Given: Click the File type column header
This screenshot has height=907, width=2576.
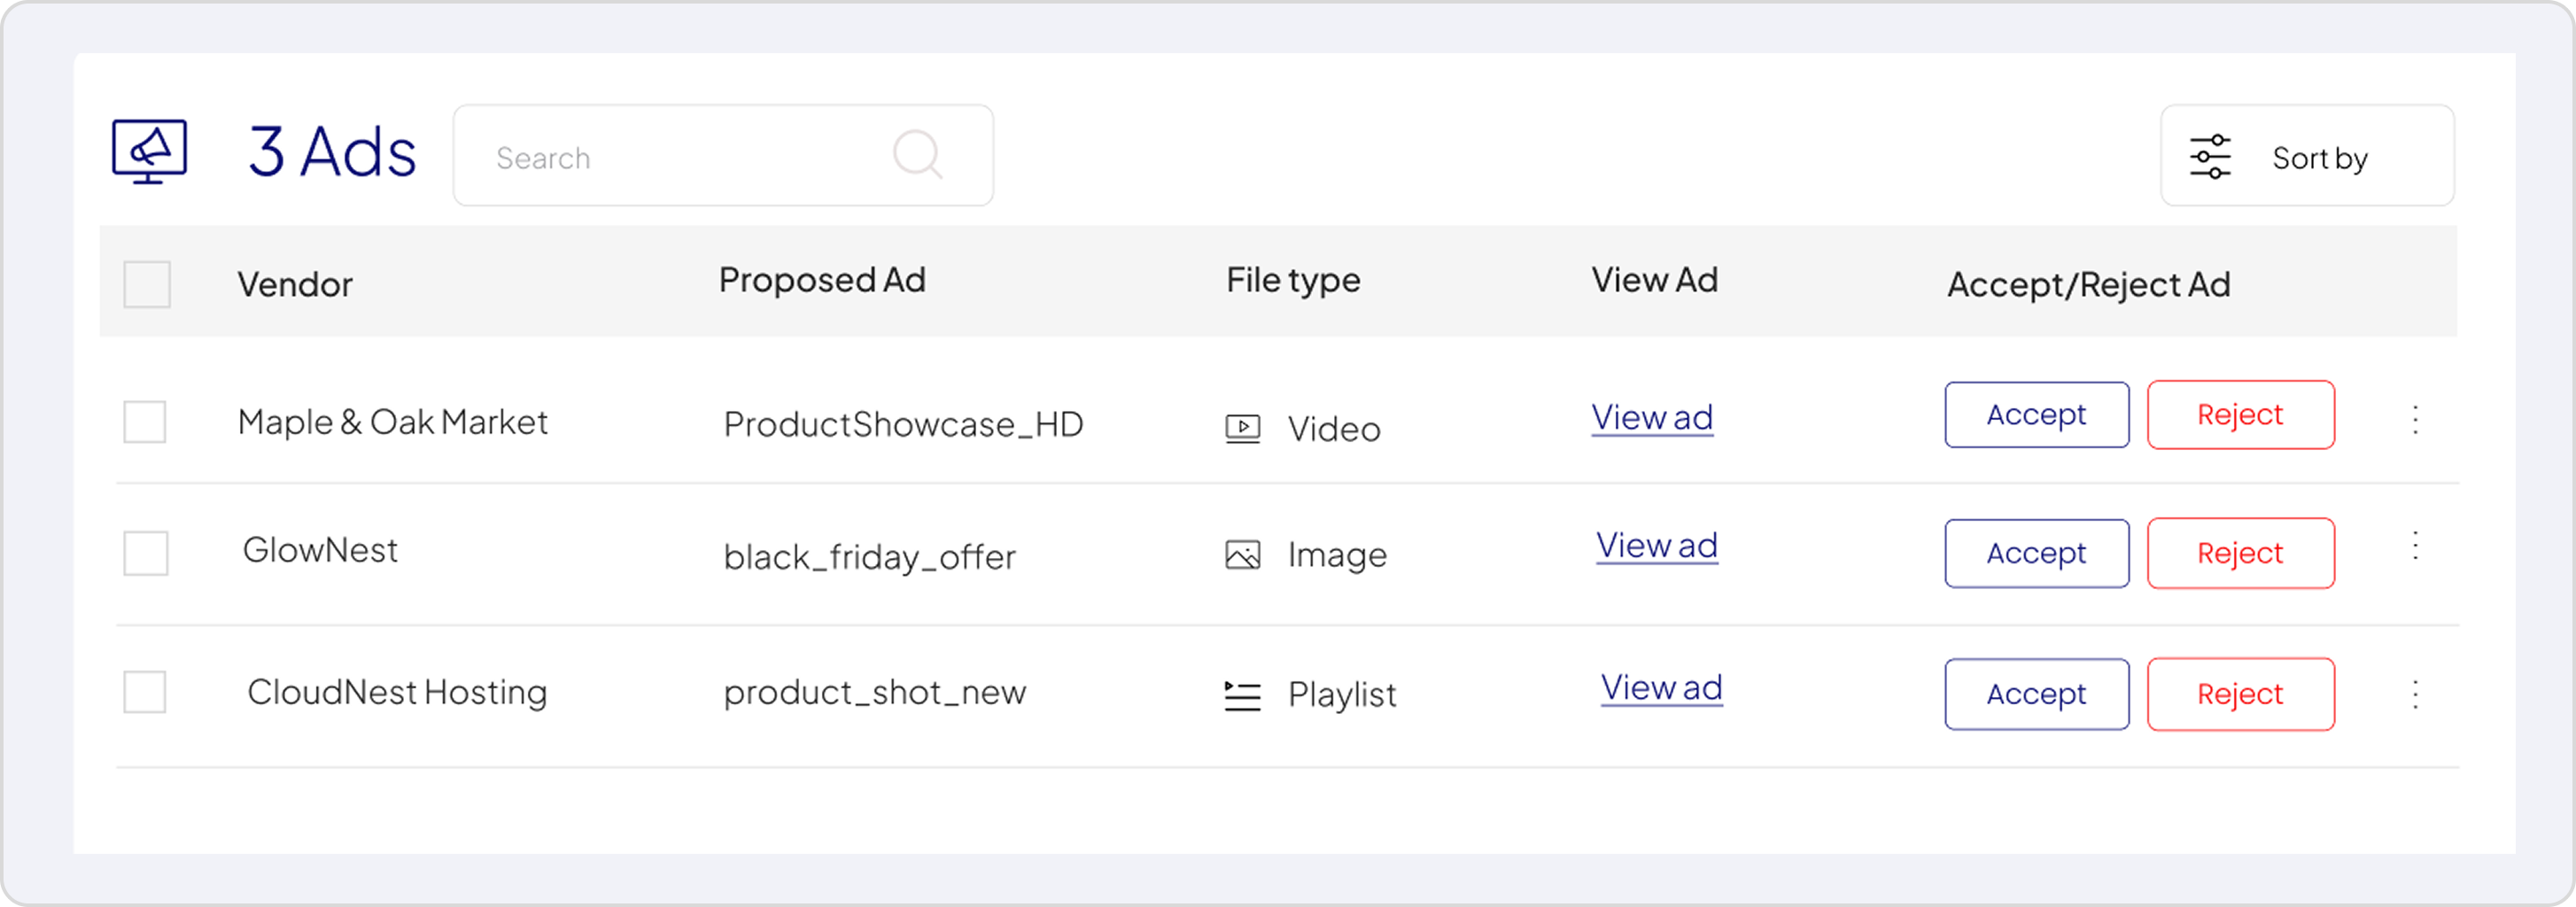Looking at the screenshot, I should pos(1293,281).
